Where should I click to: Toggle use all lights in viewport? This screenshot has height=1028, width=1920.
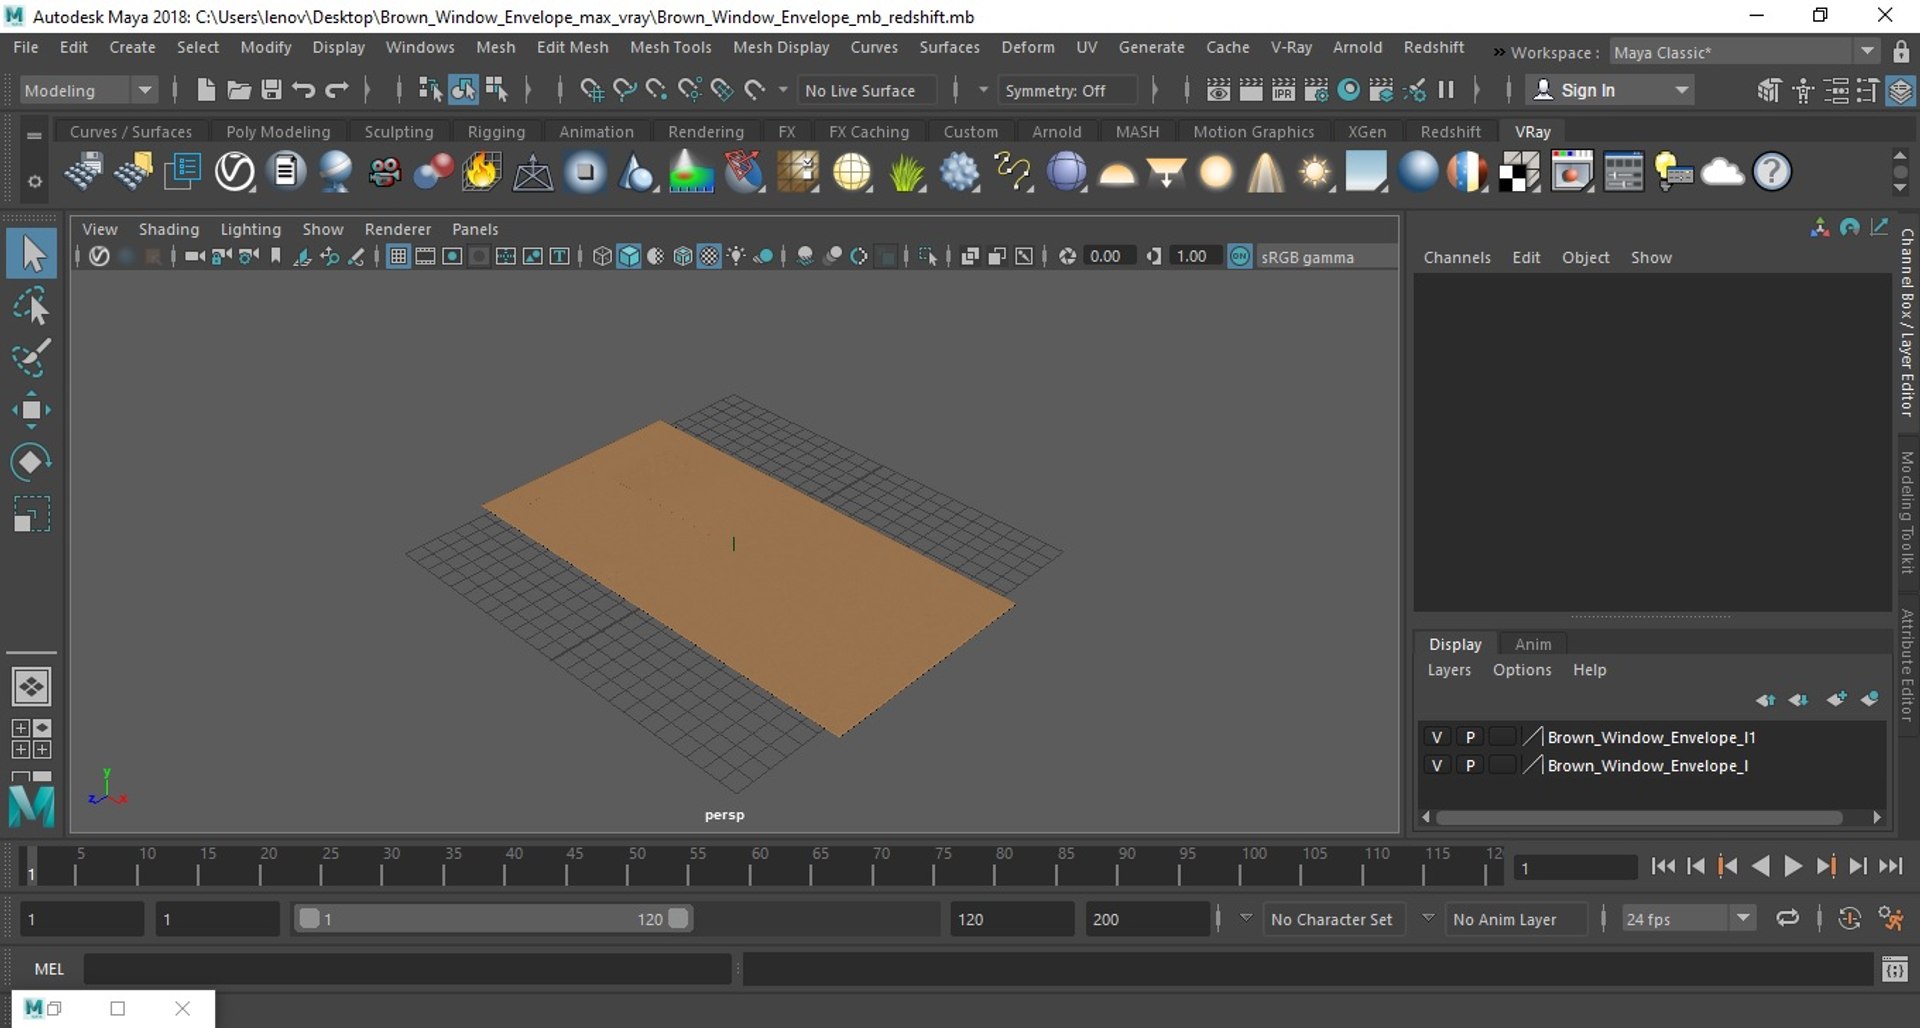[x=736, y=257]
